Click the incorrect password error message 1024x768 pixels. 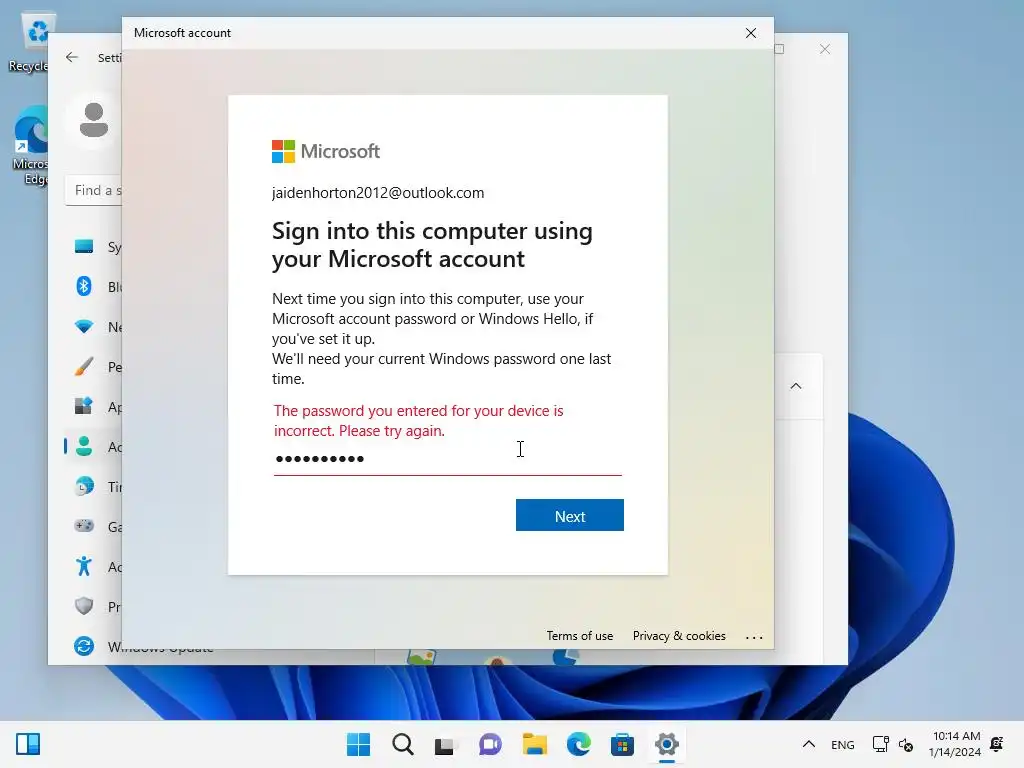pos(418,421)
